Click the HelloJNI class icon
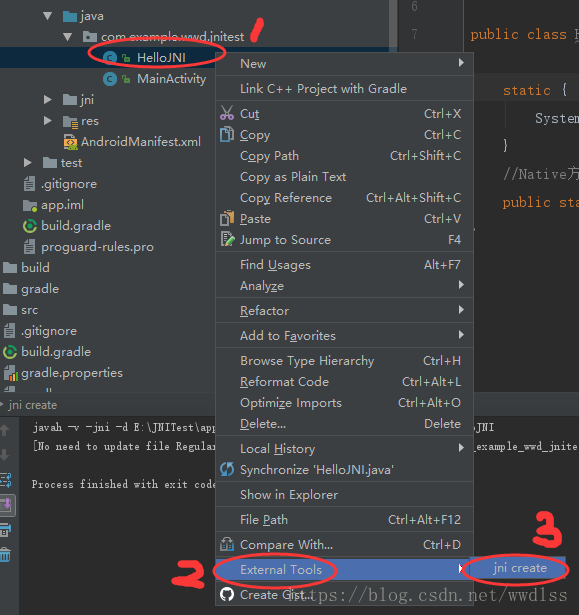The image size is (579, 615). 110,58
